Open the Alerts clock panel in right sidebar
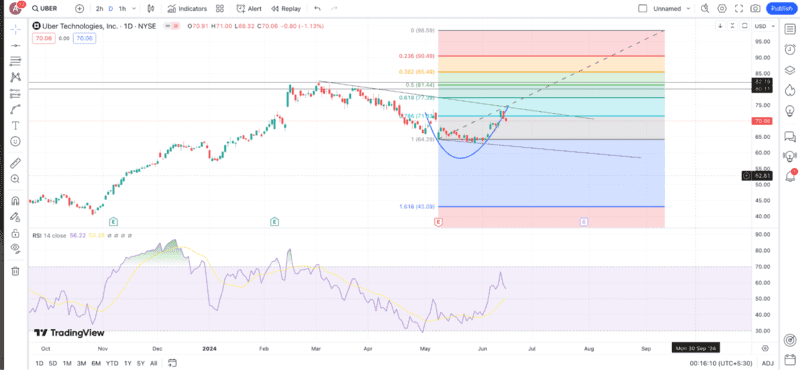This screenshot has height=370, width=800. pos(789,50)
